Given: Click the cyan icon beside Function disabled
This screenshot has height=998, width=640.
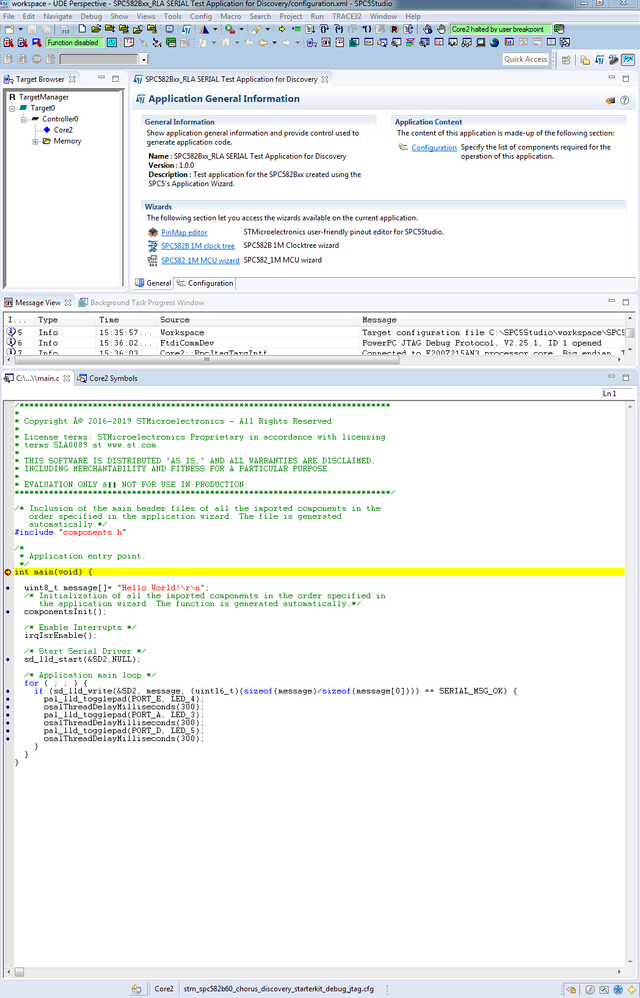Looking at the screenshot, I should [112, 43].
